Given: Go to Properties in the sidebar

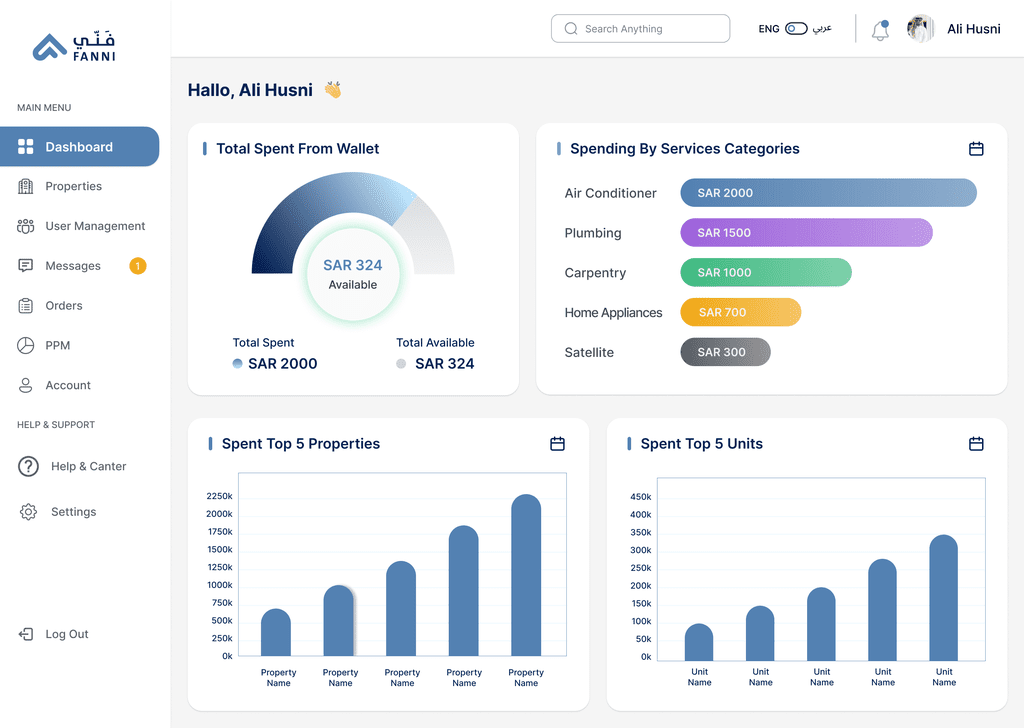Looking at the screenshot, I should click(x=74, y=186).
